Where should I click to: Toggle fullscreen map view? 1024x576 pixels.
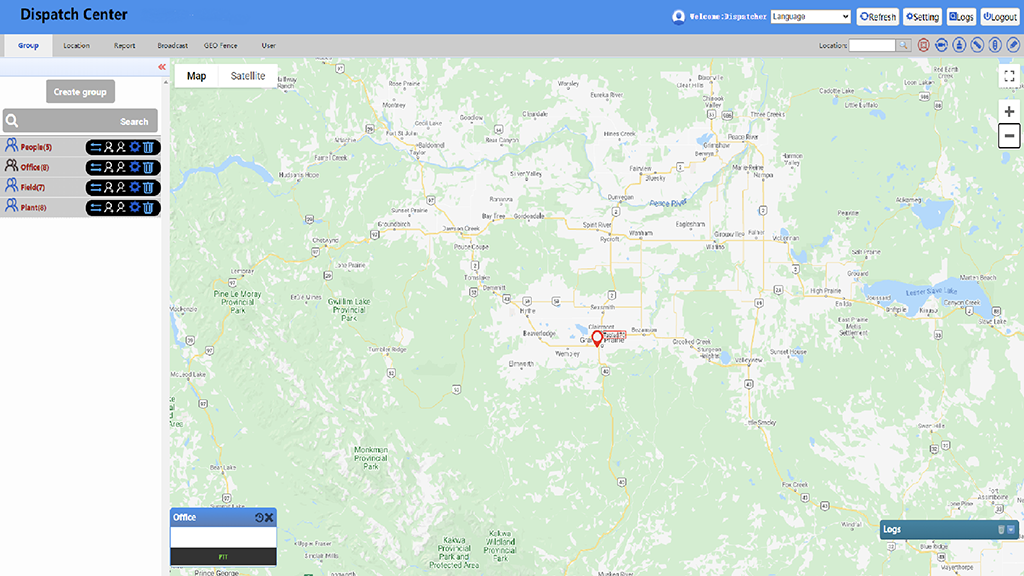1009,76
